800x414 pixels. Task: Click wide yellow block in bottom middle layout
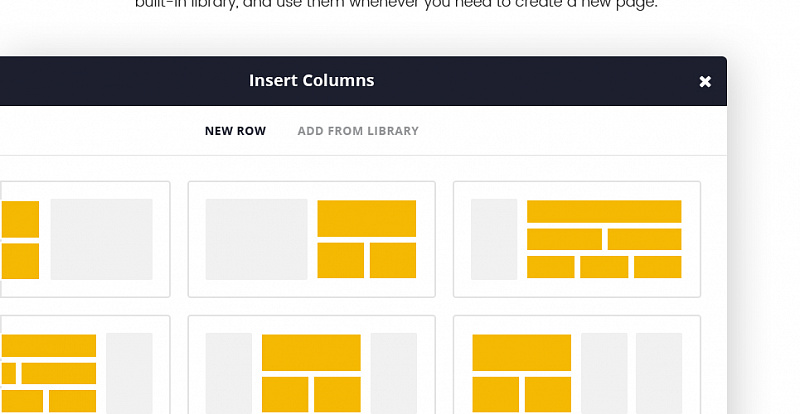[311, 352]
